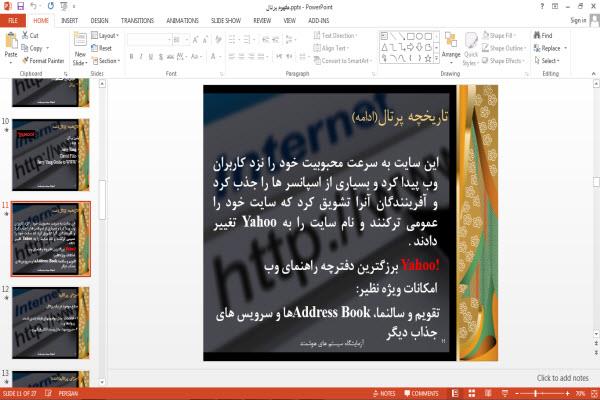Switch to the TRANSITIONS tab
This screenshot has height=400, width=600.
(137, 21)
